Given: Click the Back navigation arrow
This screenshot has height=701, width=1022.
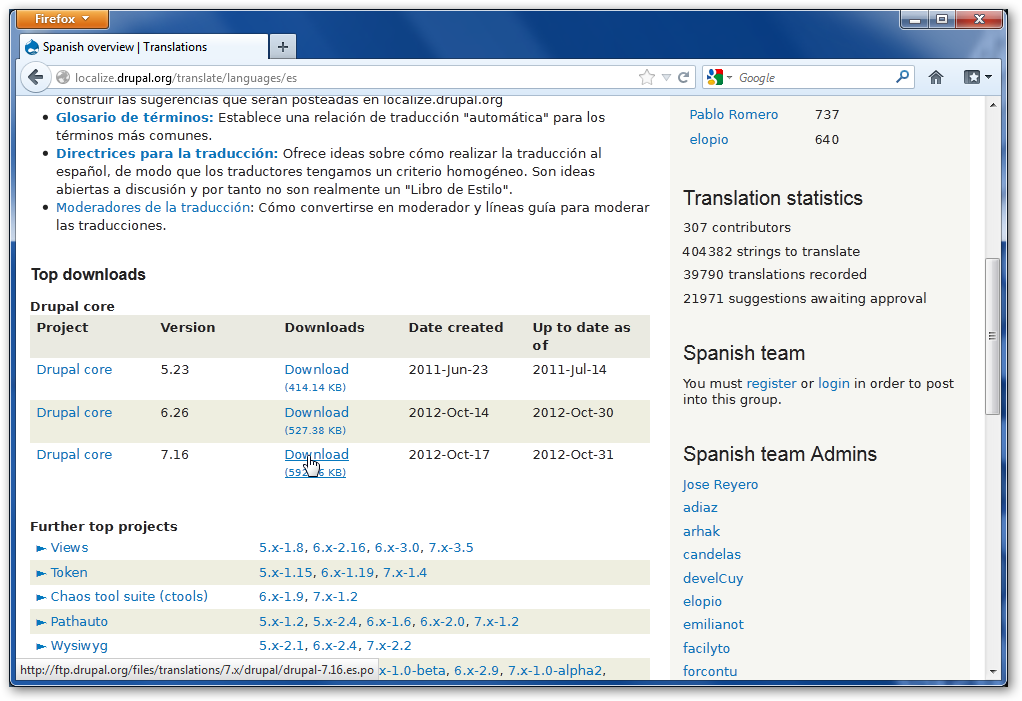Looking at the screenshot, I should tap(36, 77).
